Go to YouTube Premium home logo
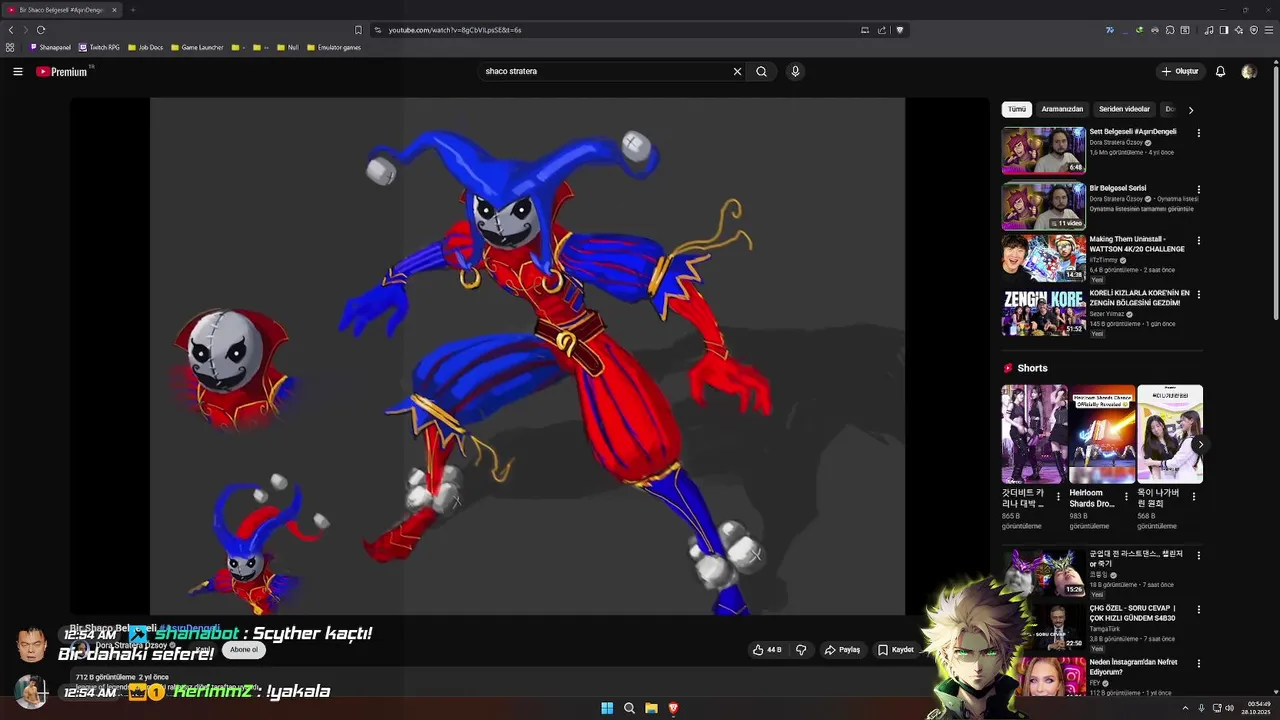The image size is (1280, 720). click(x=62, y=71)
